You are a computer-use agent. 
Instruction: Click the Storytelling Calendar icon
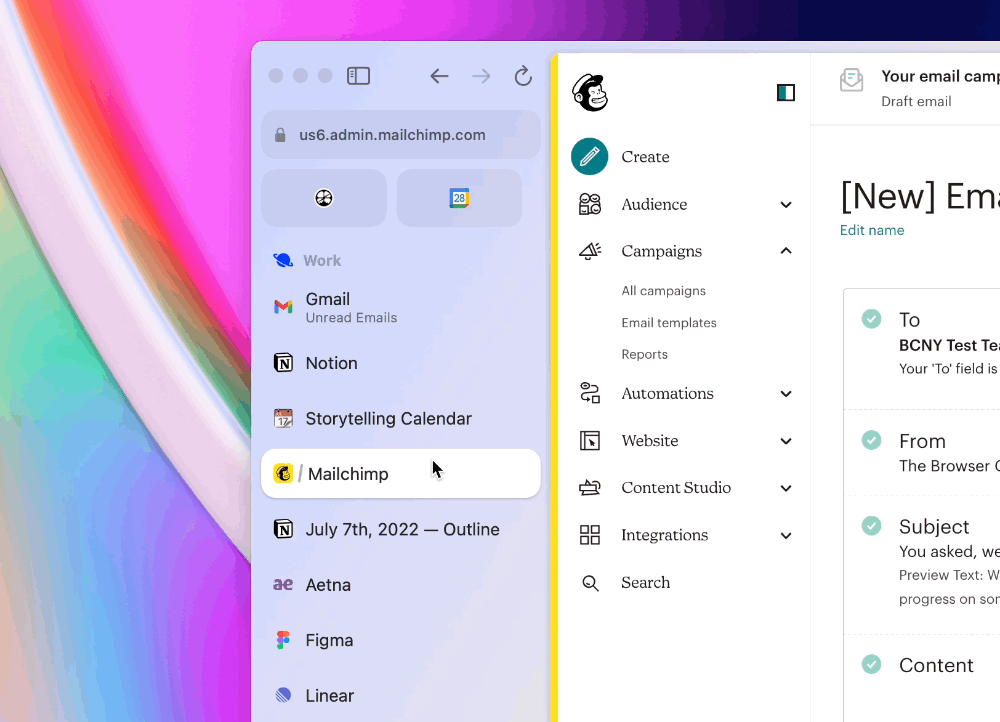click(x=283, y=418)
